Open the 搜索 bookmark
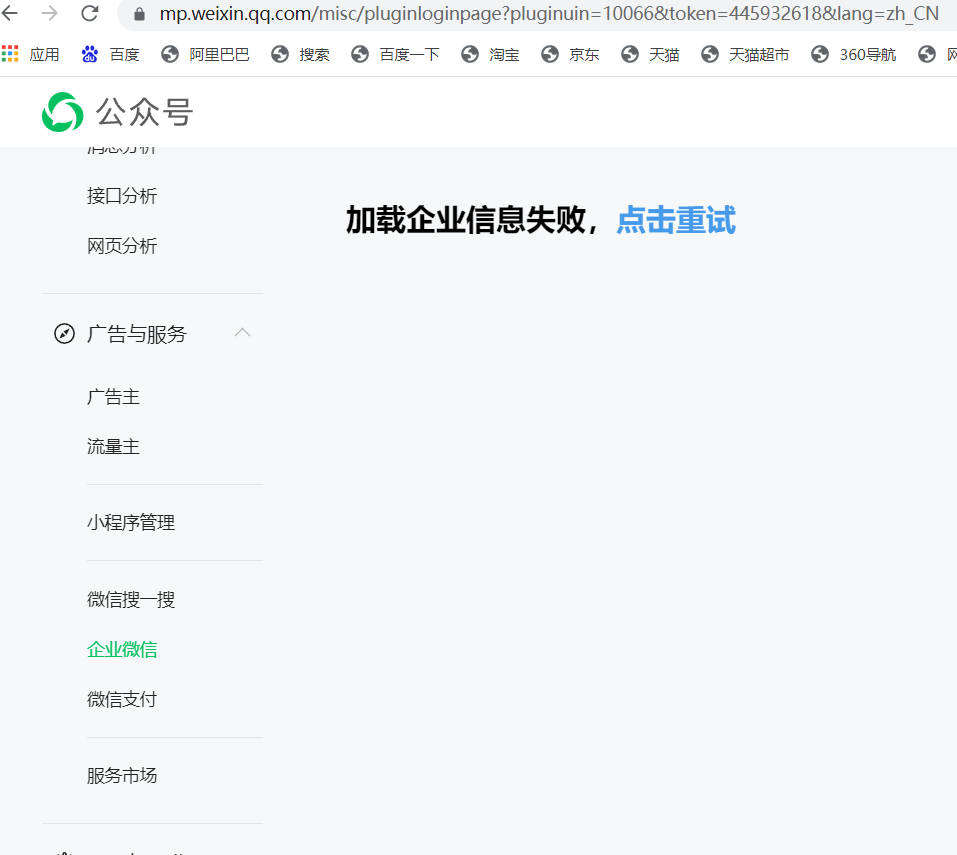The image size is (957, 855). [300, 54]
